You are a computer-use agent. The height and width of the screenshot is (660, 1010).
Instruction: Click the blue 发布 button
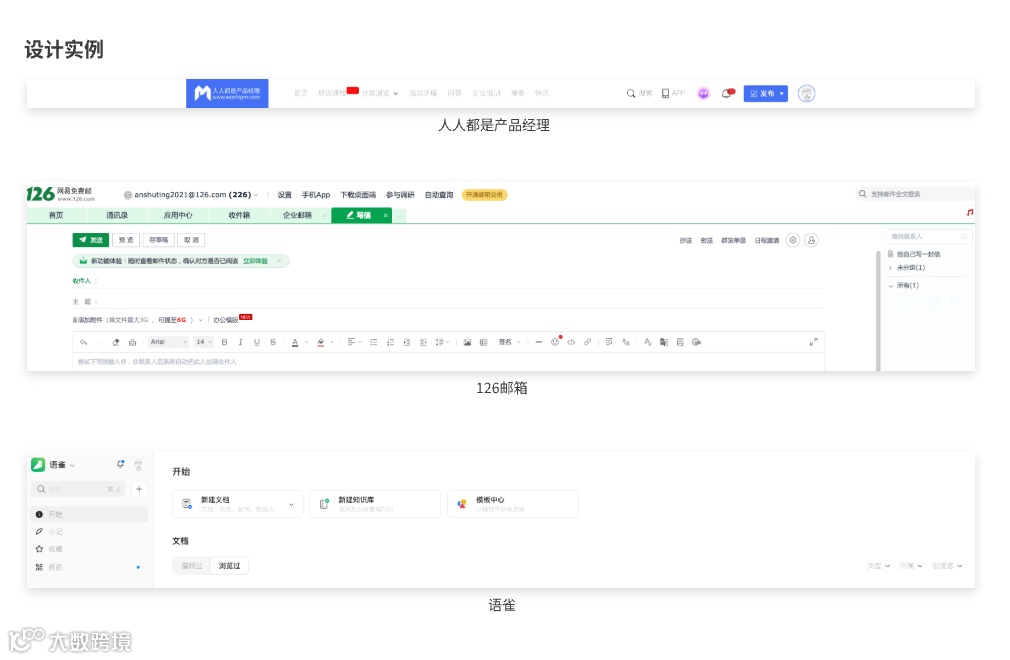click(765, 93)
